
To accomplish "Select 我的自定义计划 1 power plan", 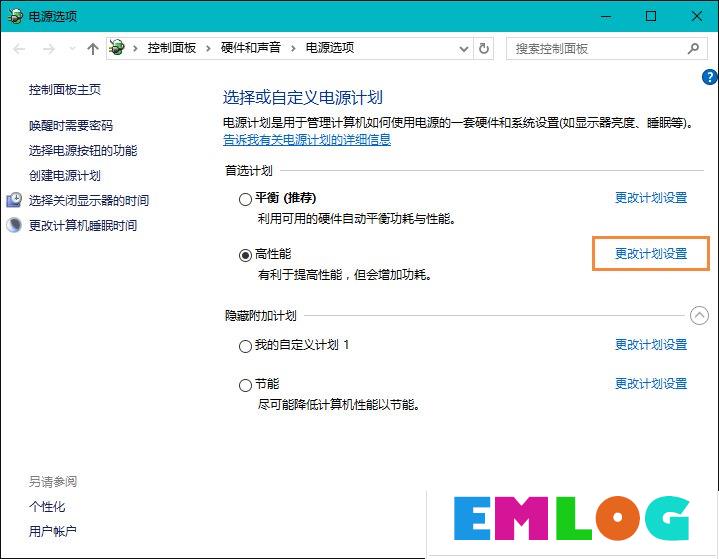I will 245,346.
